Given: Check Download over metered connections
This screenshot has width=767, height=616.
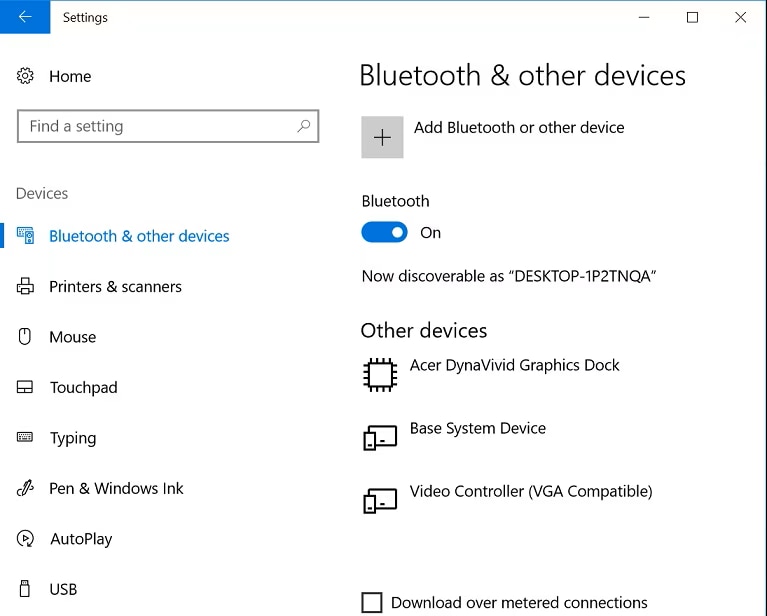Looking at the screenshot, I should coord(372,602).
